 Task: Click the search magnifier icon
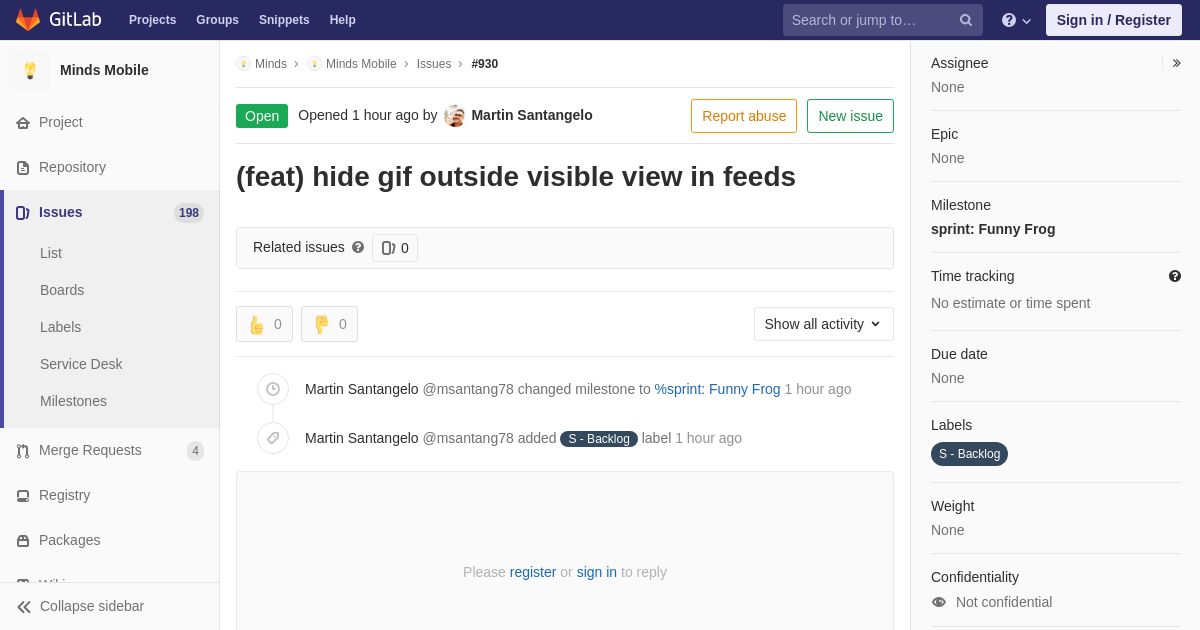pos(965,20)
